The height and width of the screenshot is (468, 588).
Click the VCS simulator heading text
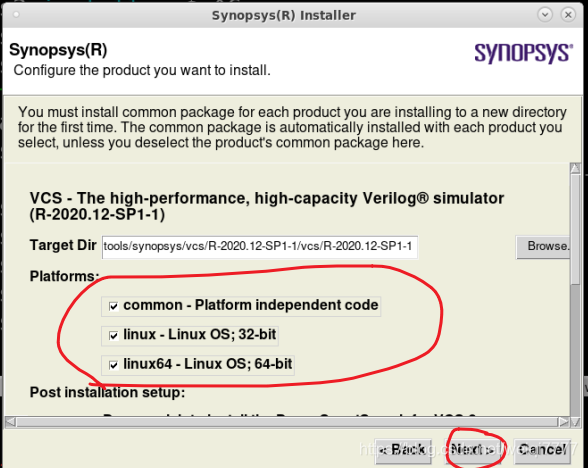267,206
